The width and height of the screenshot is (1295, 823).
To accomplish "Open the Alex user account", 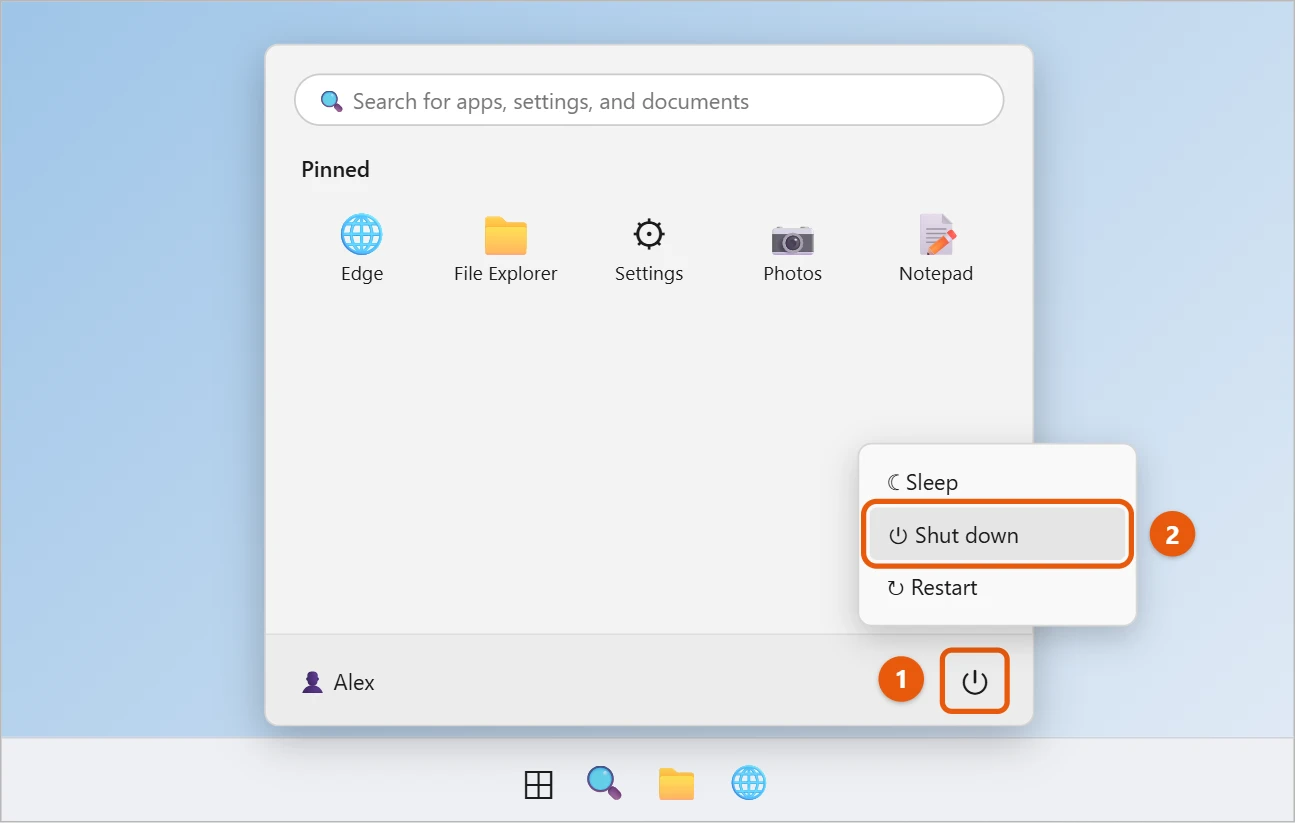I will click(x=338, y=682).
